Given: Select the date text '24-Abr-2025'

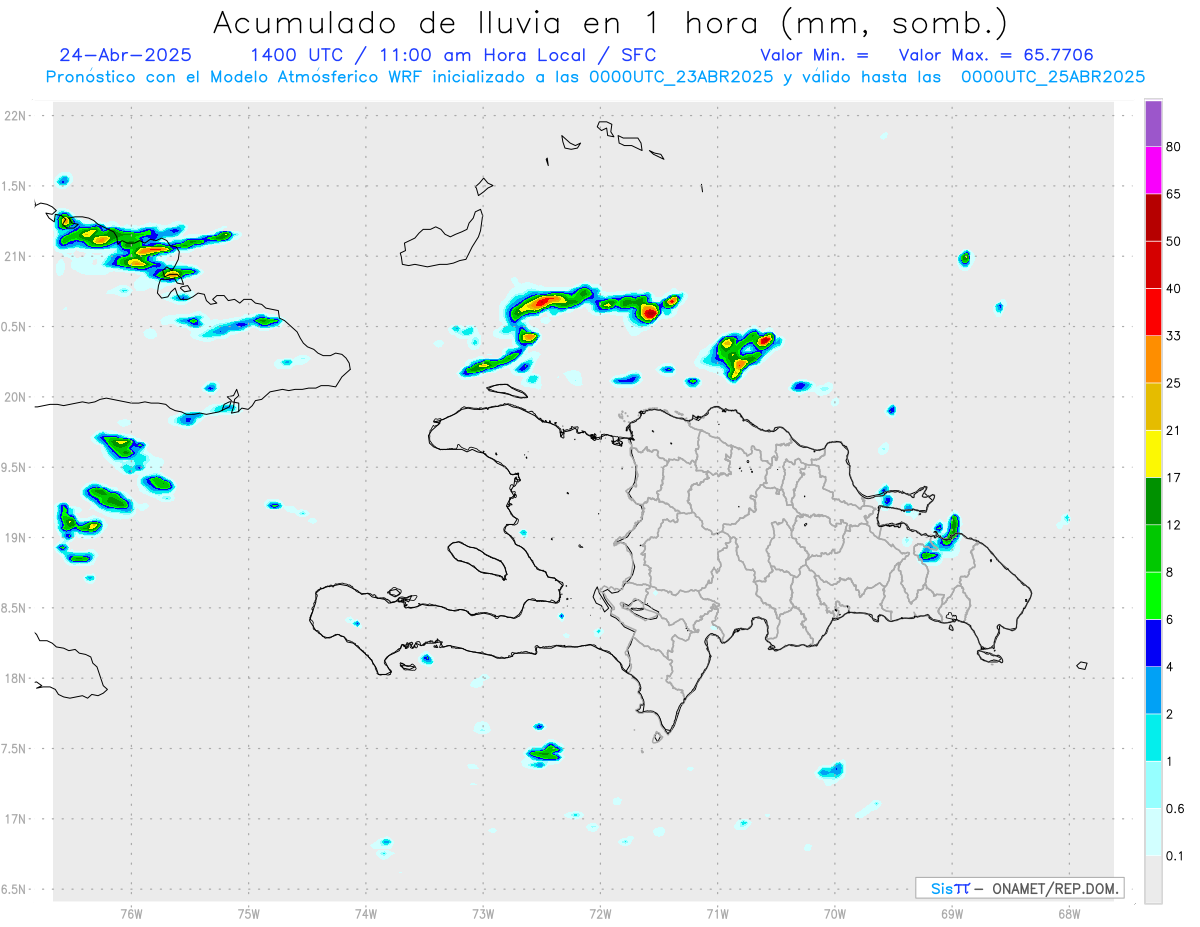Looking at the screenshot, I should pyautogui.click(x=125, y=55).
